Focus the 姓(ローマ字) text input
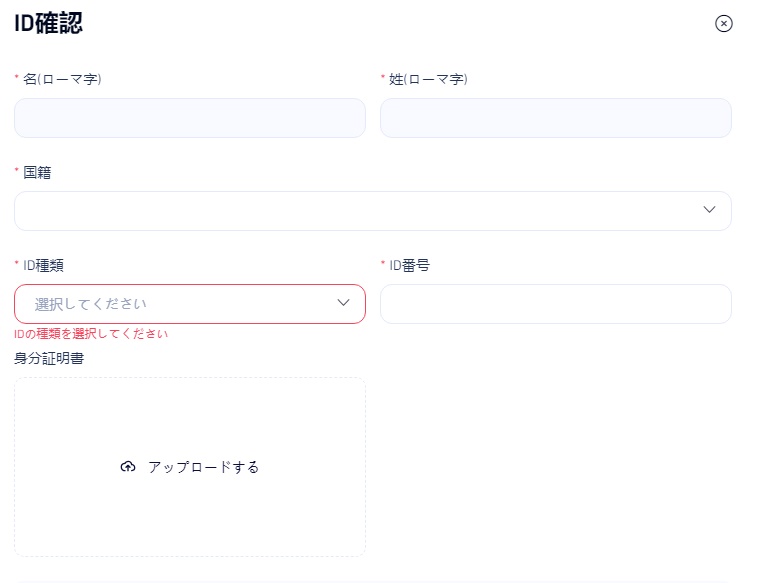The height and width of the screenshot is (583, 759). 555,118
